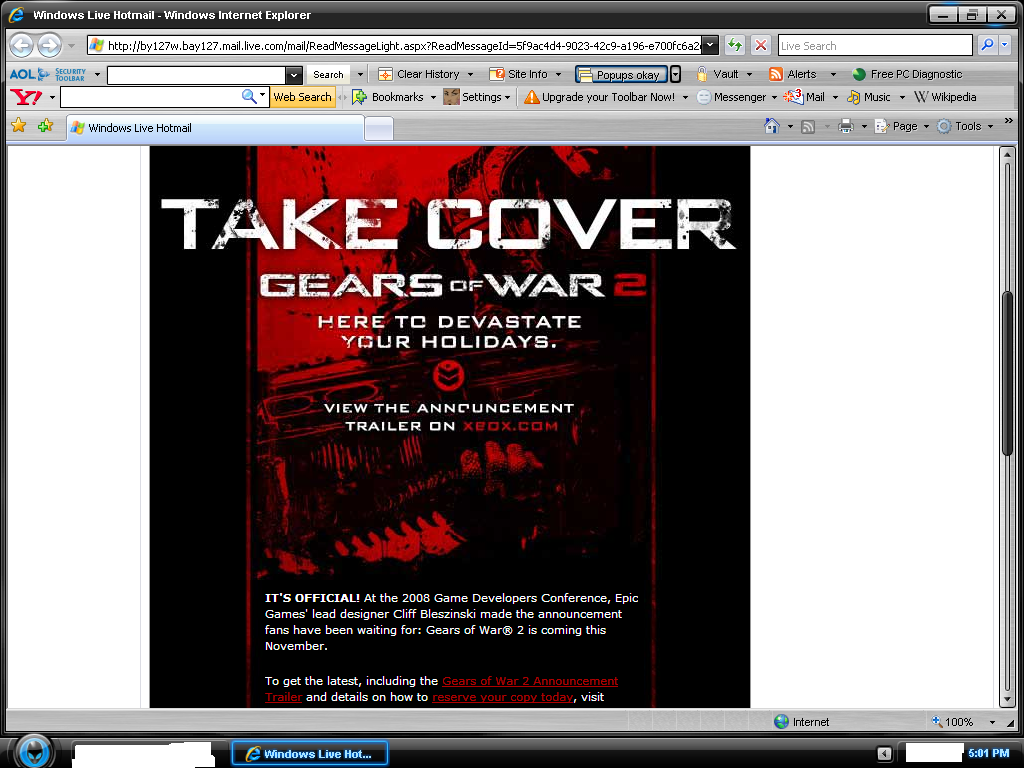The width and height of the screenshot is (1024, 768).
Task: Open the recent pages dropdown next to Forward
Action: click(72, 46)
